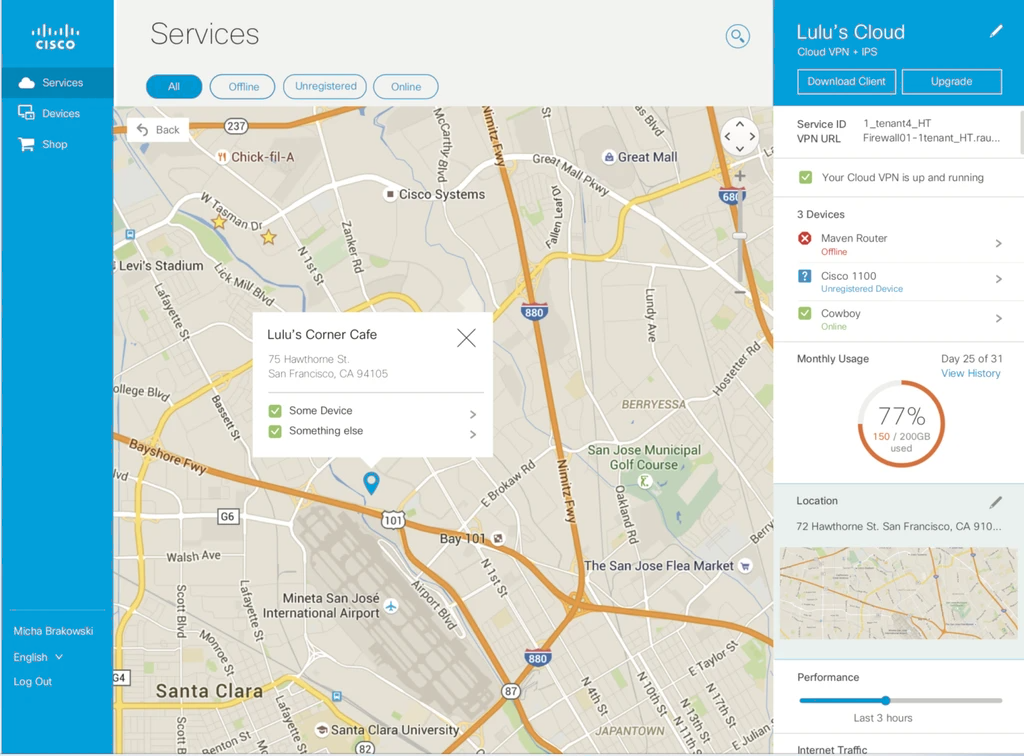1024x756 pixels.
Task: Toggle the Some Device checkbox
Action: click(x=275, y=411)
